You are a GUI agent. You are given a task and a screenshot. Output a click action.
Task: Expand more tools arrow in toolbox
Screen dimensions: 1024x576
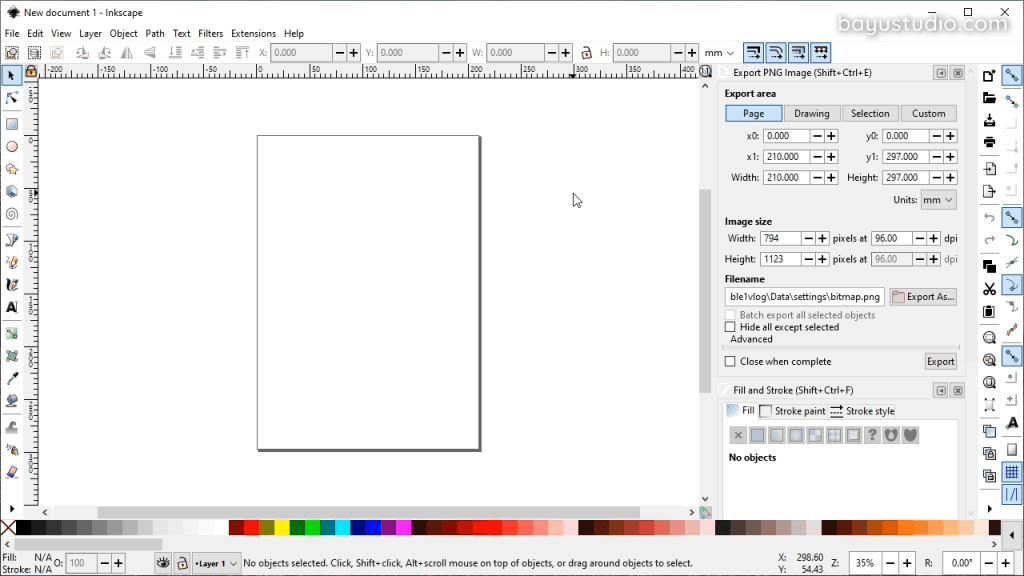click(12, 509)
